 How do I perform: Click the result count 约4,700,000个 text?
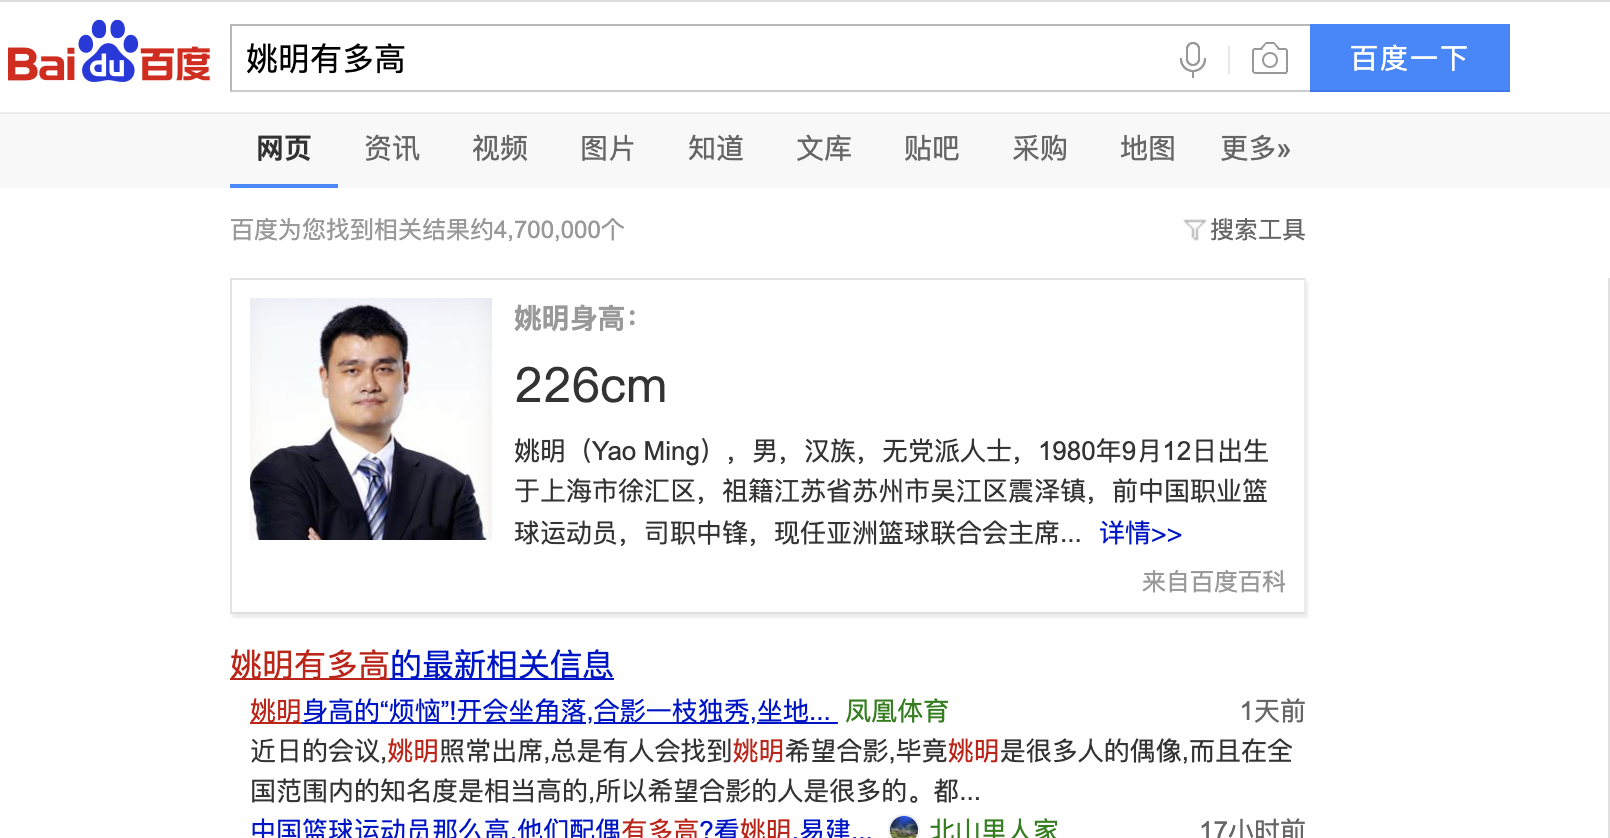coord(547,230)
